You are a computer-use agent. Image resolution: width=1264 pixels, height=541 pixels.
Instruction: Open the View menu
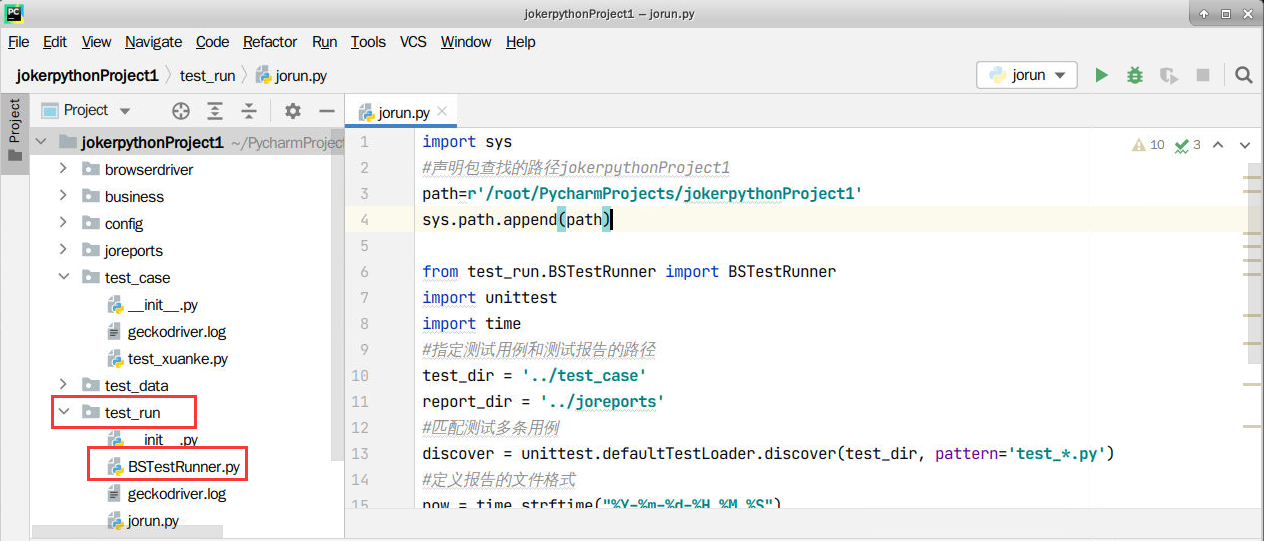[x=96, y=42]
